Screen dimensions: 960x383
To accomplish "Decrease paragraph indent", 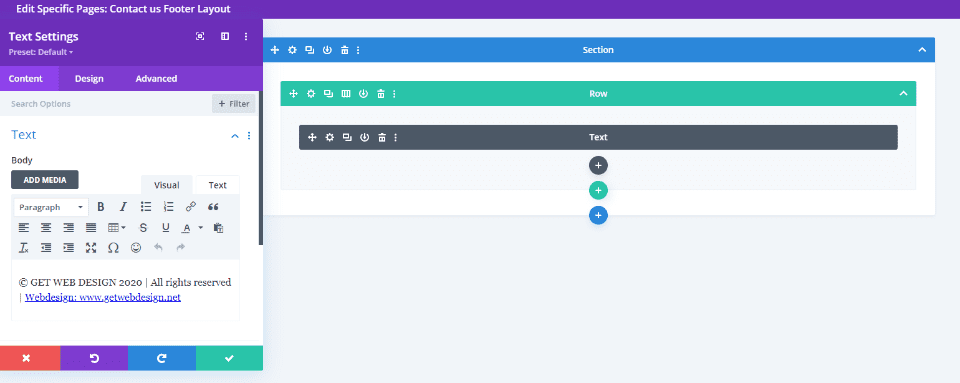I will [x=46, y=248].
